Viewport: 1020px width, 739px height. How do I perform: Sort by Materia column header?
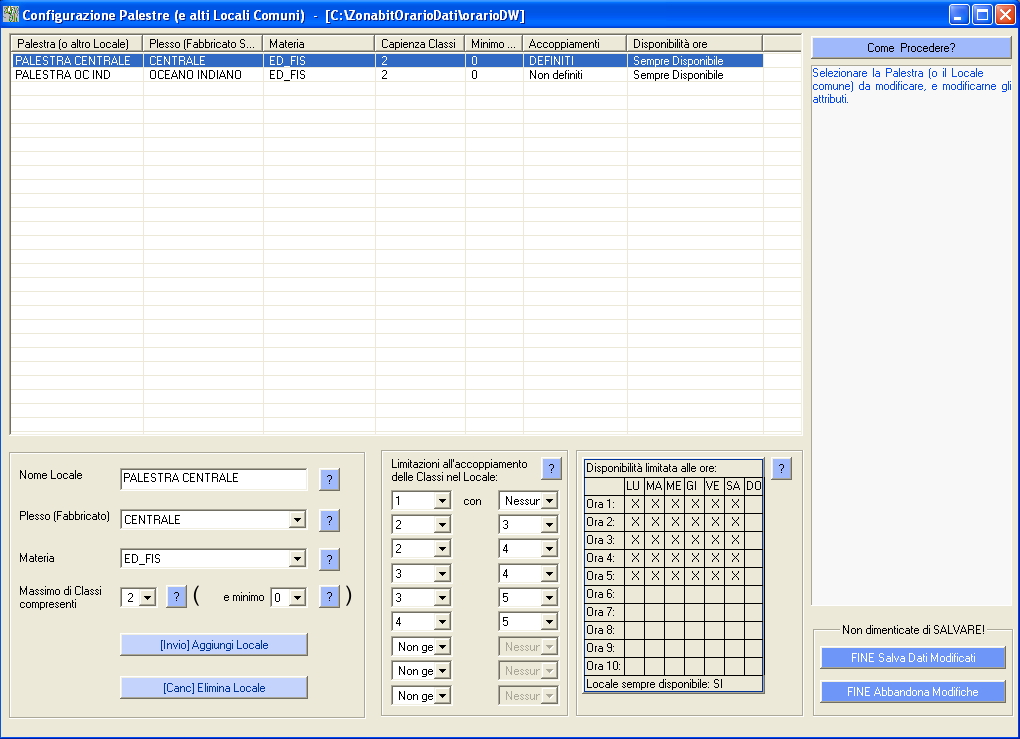tap(319, 44)
